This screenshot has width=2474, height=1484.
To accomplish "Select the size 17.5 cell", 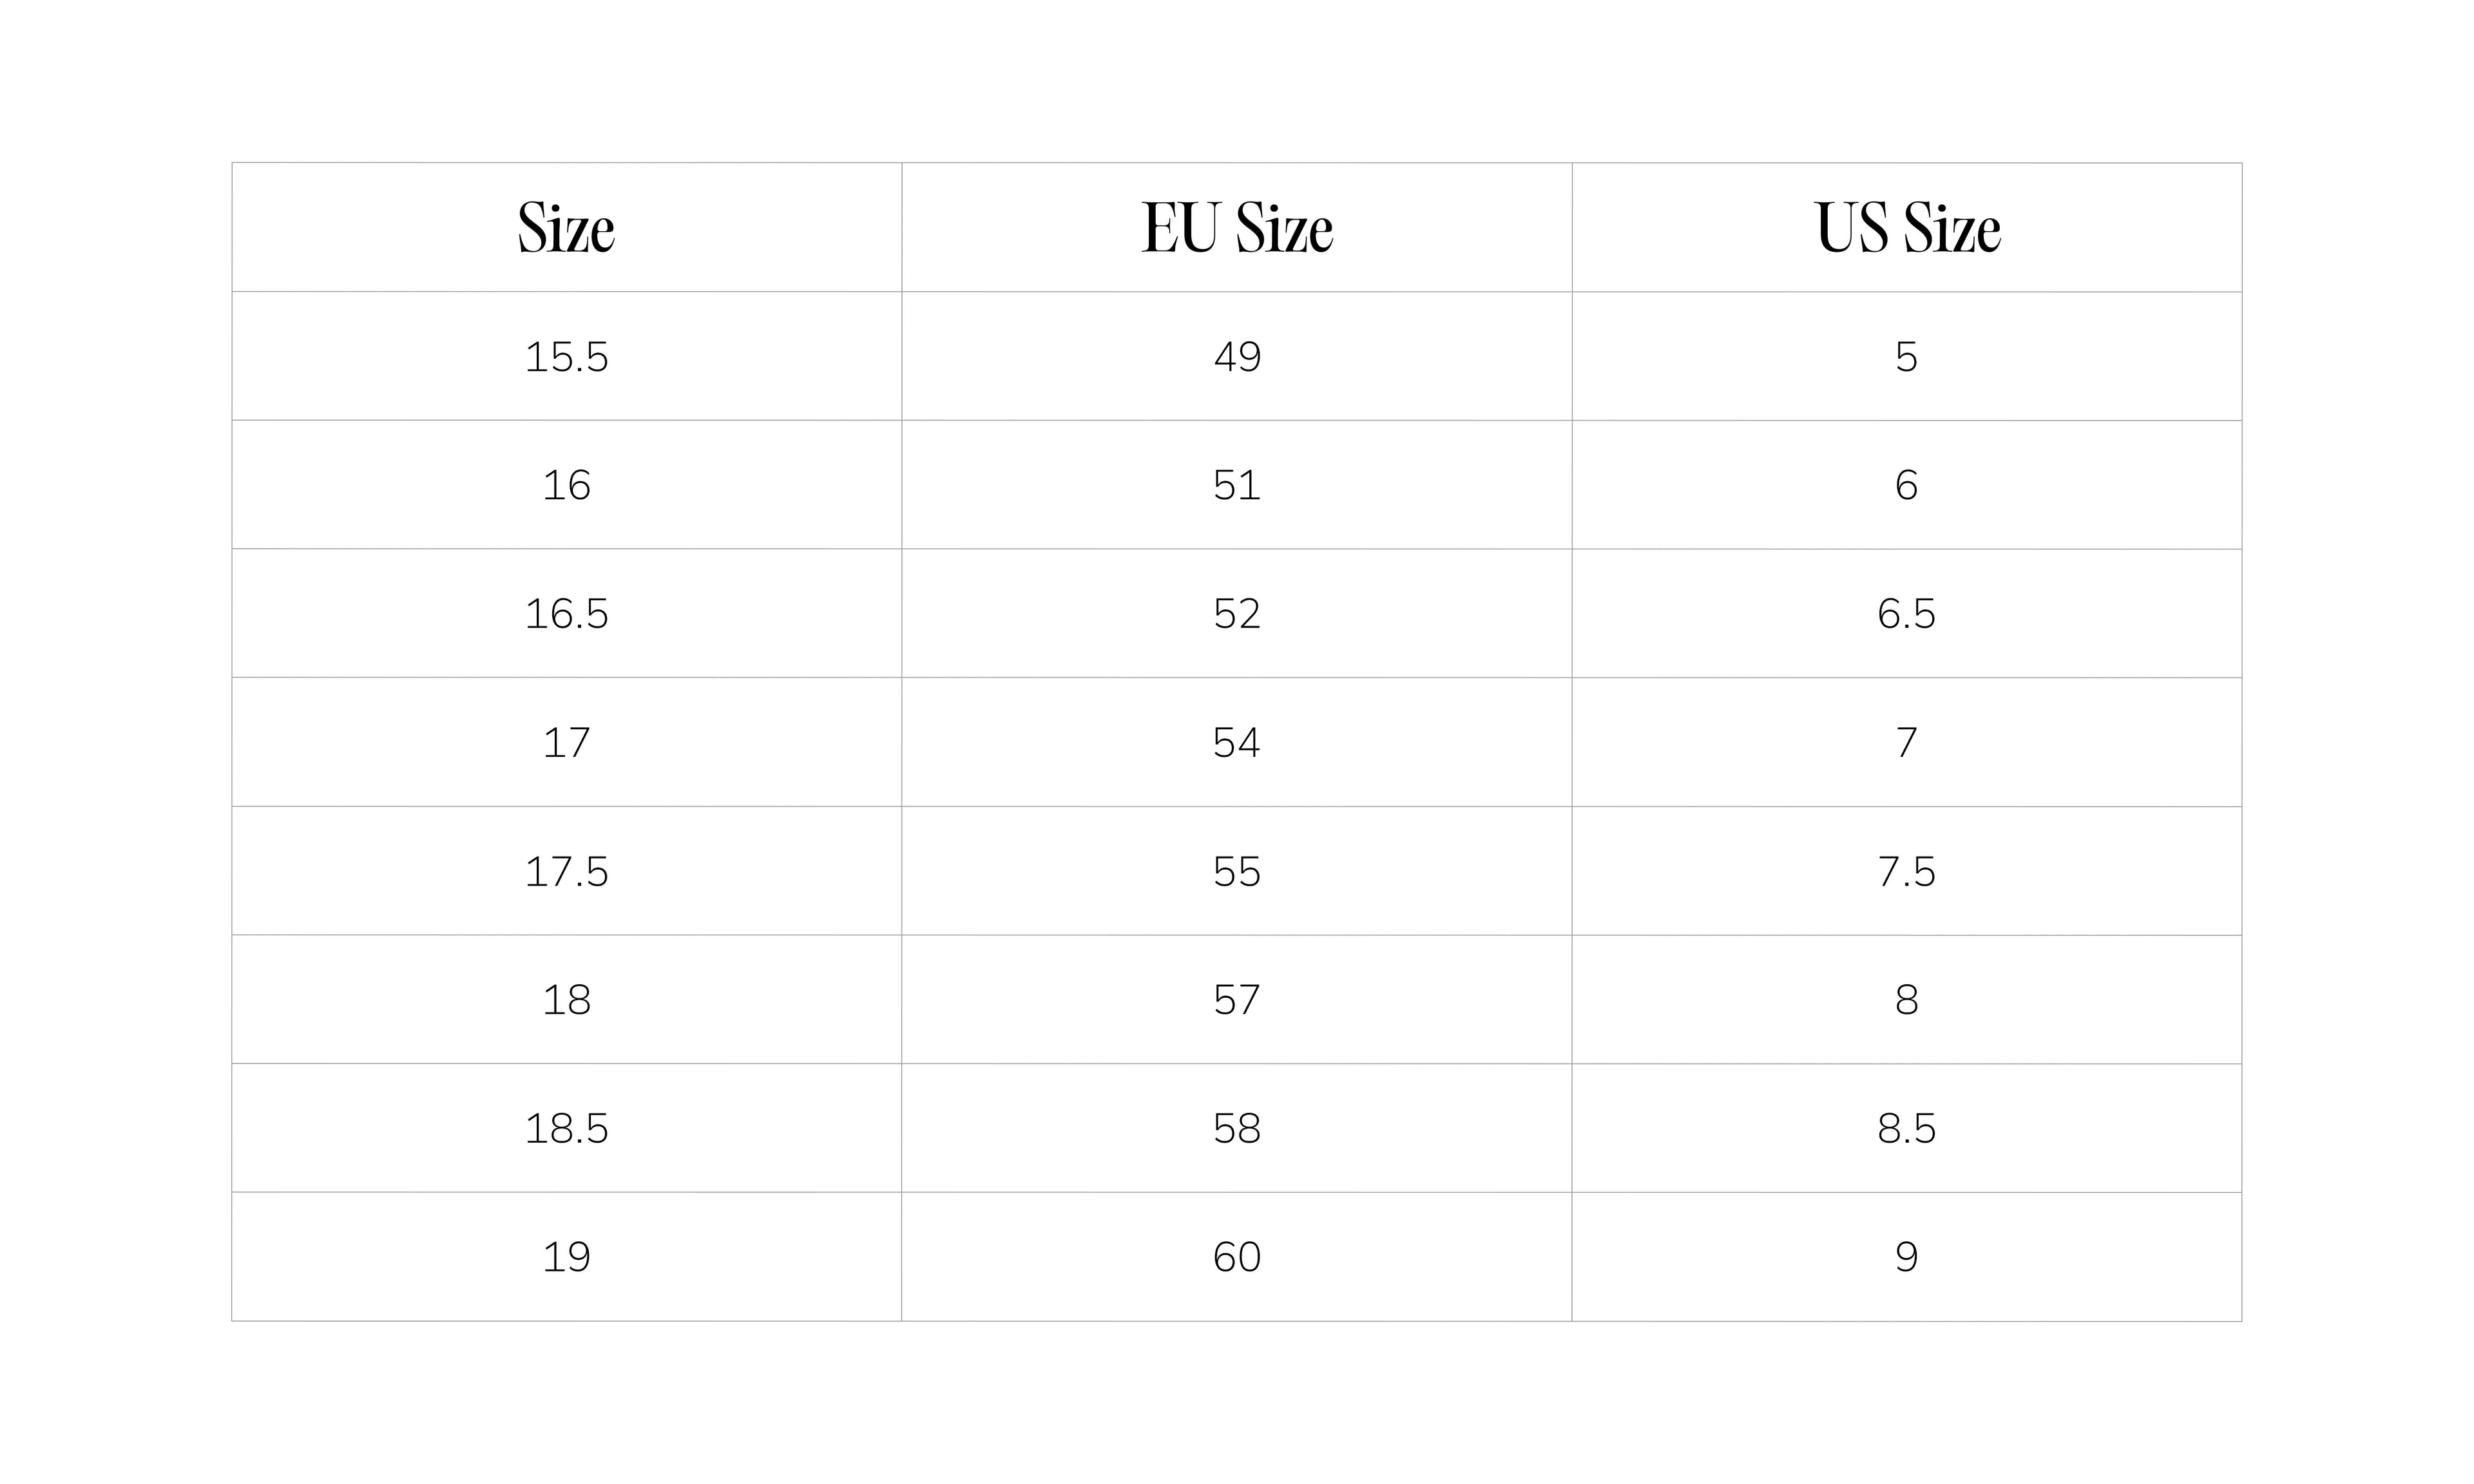I will pos(566,871).
